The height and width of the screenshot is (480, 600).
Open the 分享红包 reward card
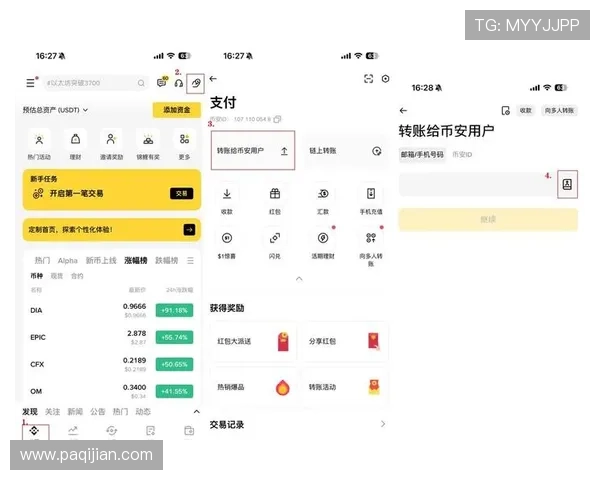(346, 341)
